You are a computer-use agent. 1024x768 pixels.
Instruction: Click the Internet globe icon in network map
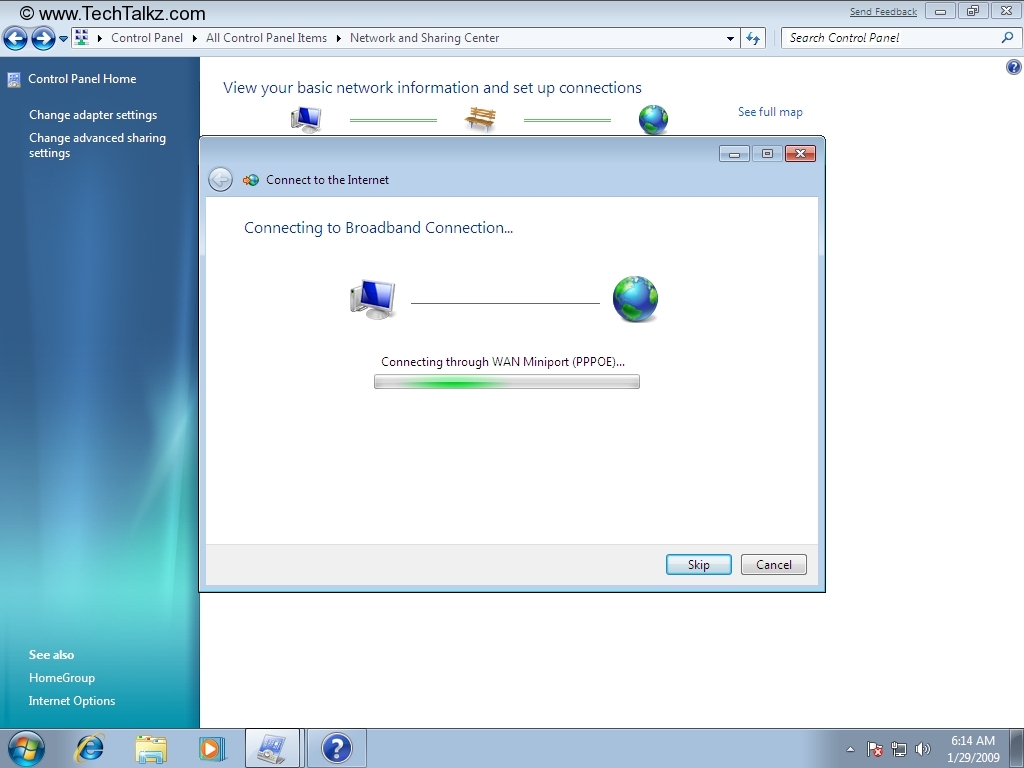(653, 120)
